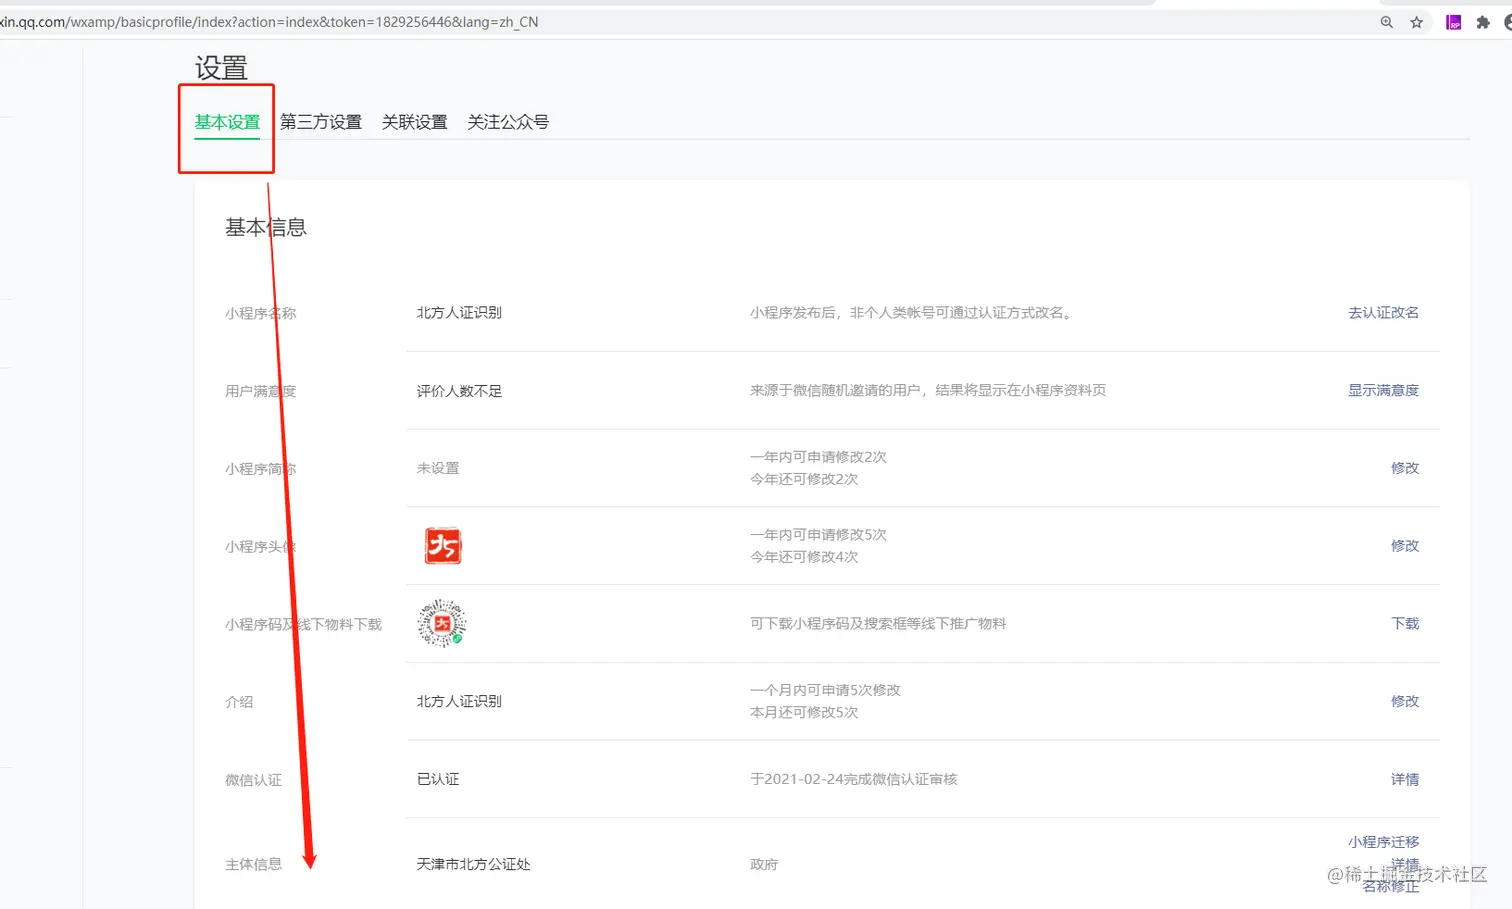
Task: Open the 关注公众号 tab
Action: coord(508,122)
